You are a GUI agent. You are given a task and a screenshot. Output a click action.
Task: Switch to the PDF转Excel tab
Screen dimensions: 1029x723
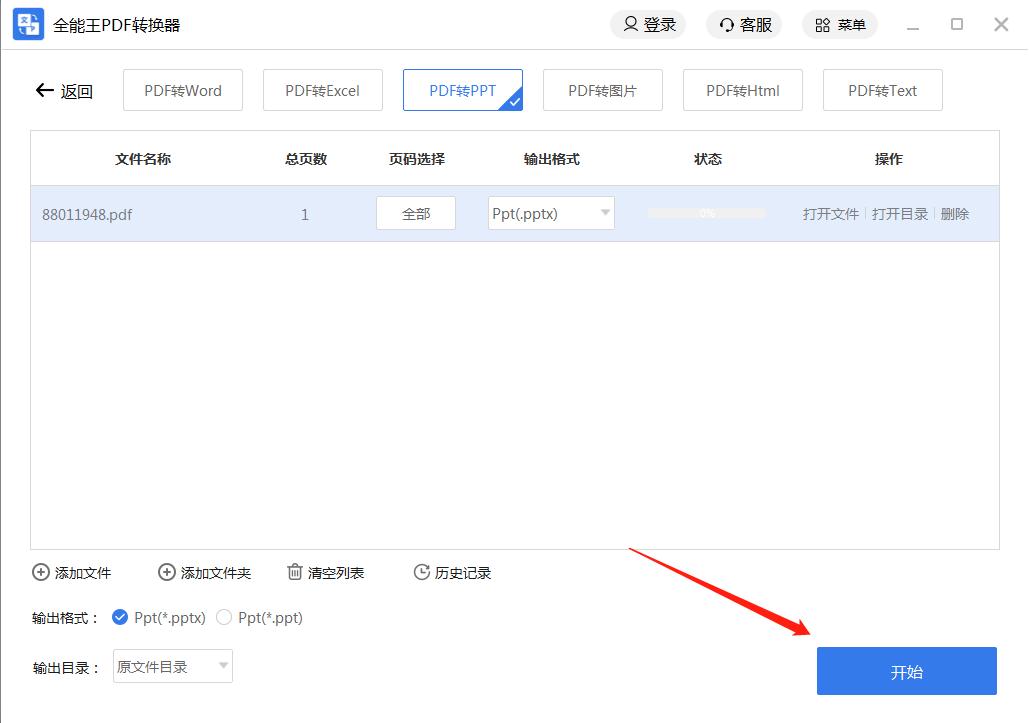click(322, 91)
